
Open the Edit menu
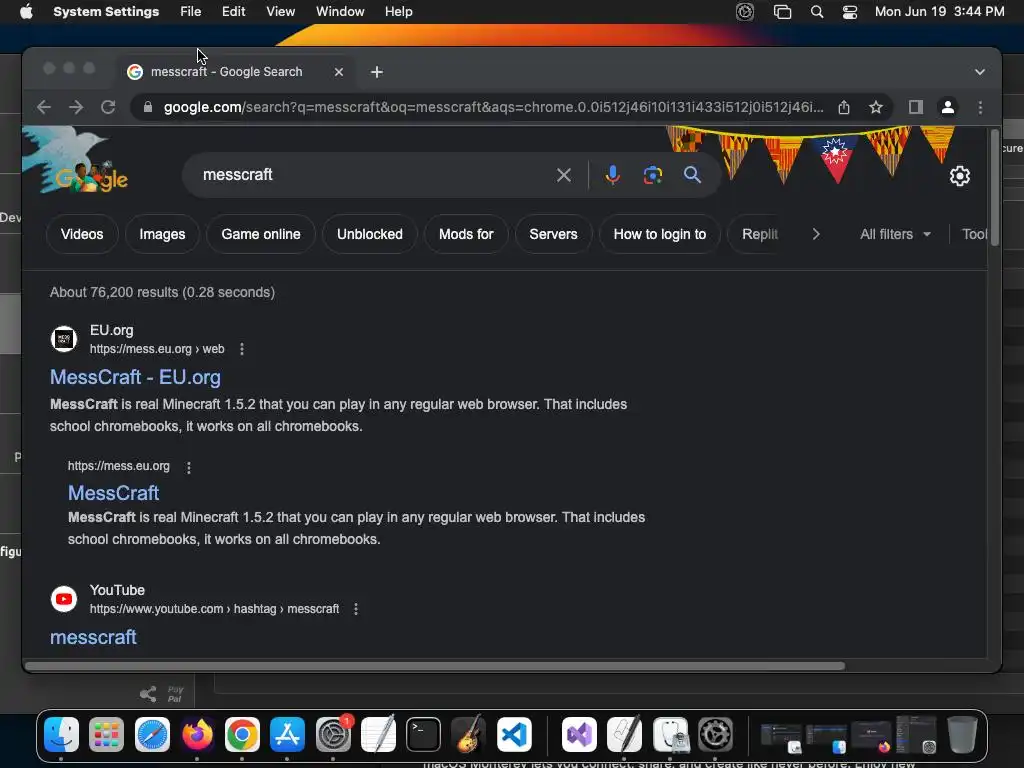pyautogui.click(x=233, y=12)
